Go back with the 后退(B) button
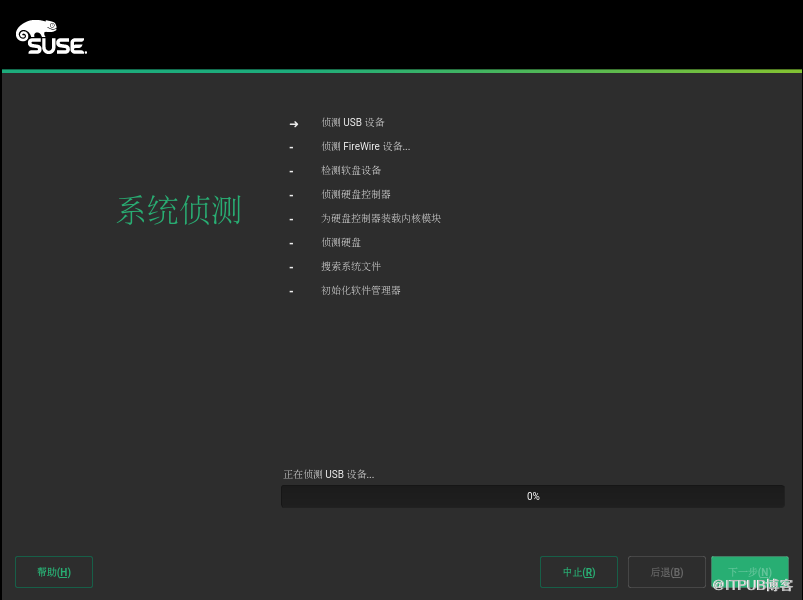 [x=666, y=572]
